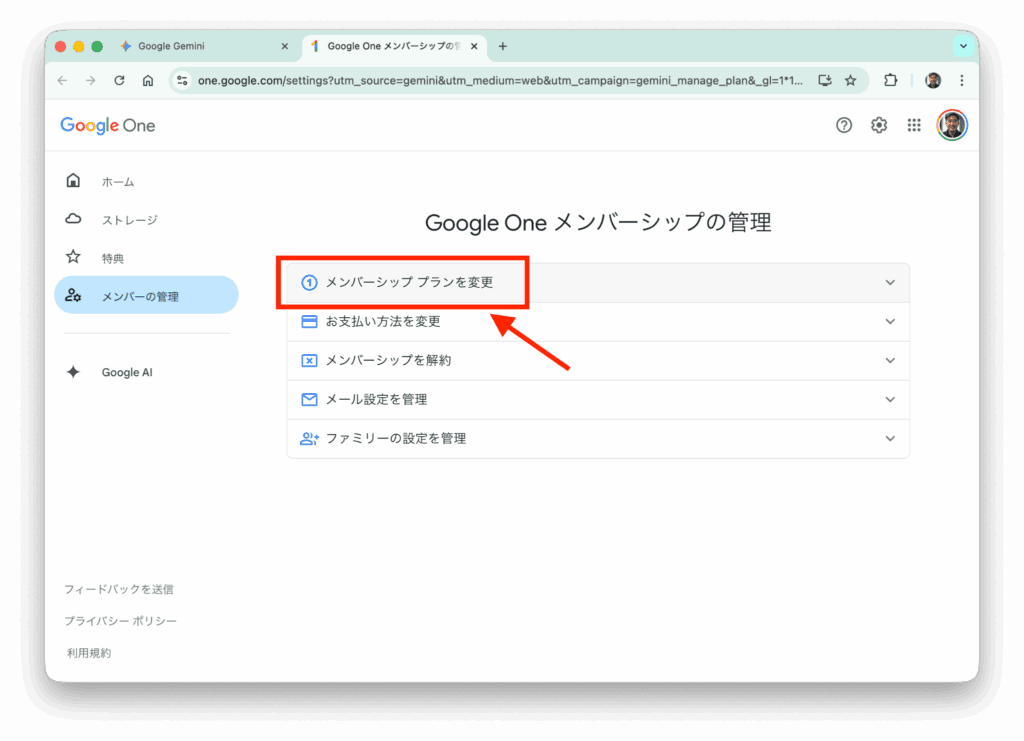Select ストレージ in sidebar

129,220
